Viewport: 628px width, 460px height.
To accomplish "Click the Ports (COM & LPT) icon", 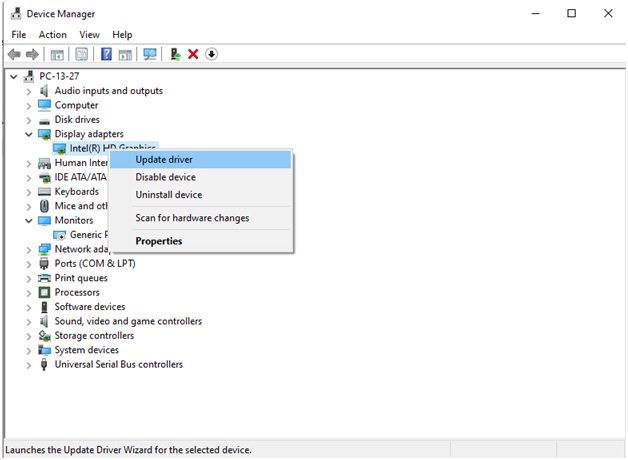I will pos(44,264).
